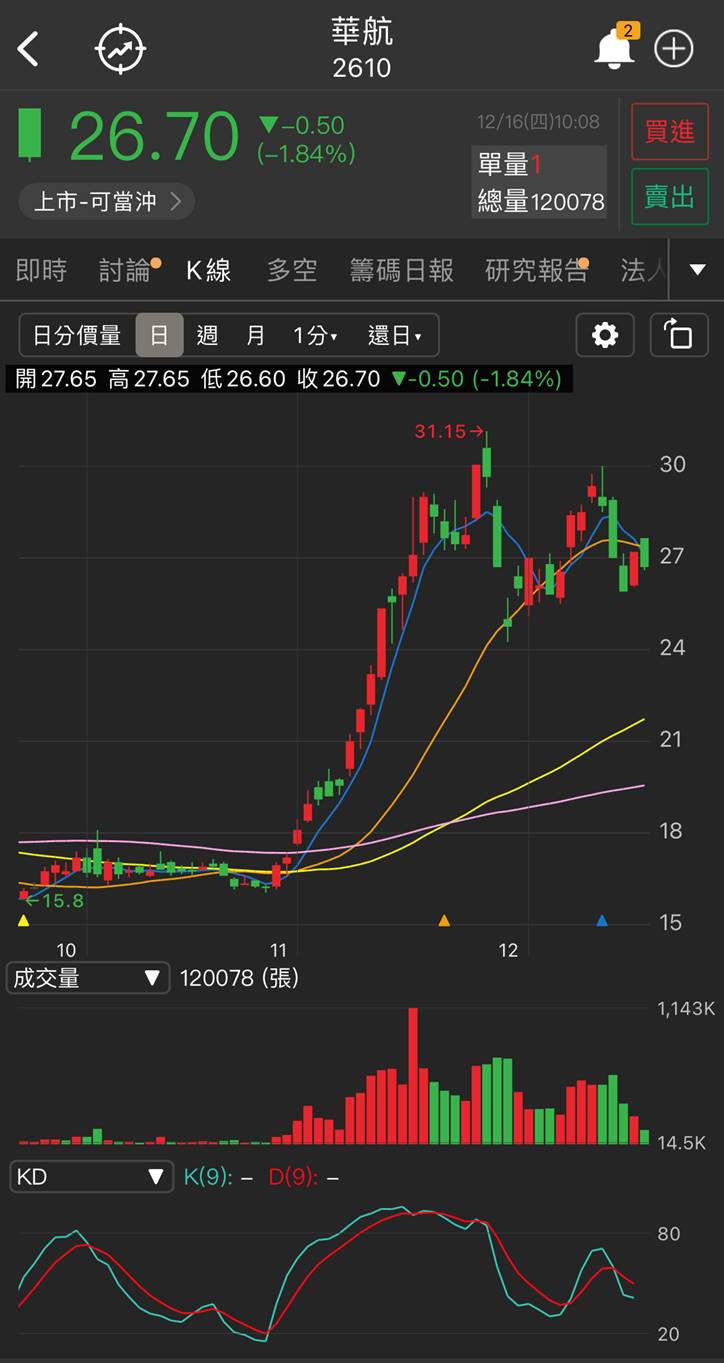Open the 多空 tab
This screenshot has width=724, height=1363.
292,270
